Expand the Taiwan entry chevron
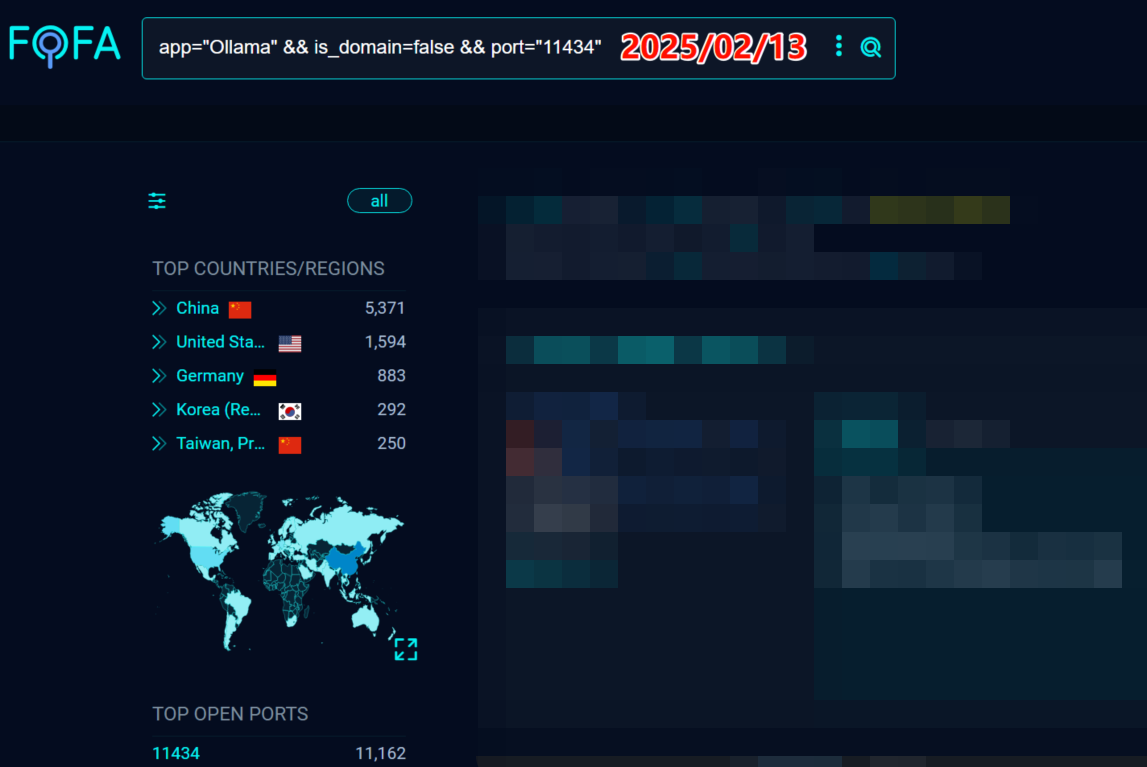This screenshot has width=1147, height=767. [159, 444]
